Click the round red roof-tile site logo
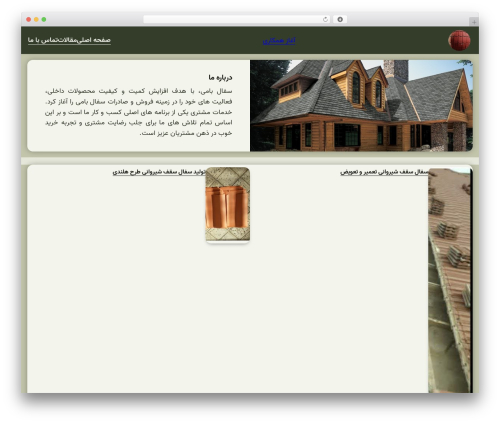The height and width of the screenshot is (423, 500). [x=459, y=40]
